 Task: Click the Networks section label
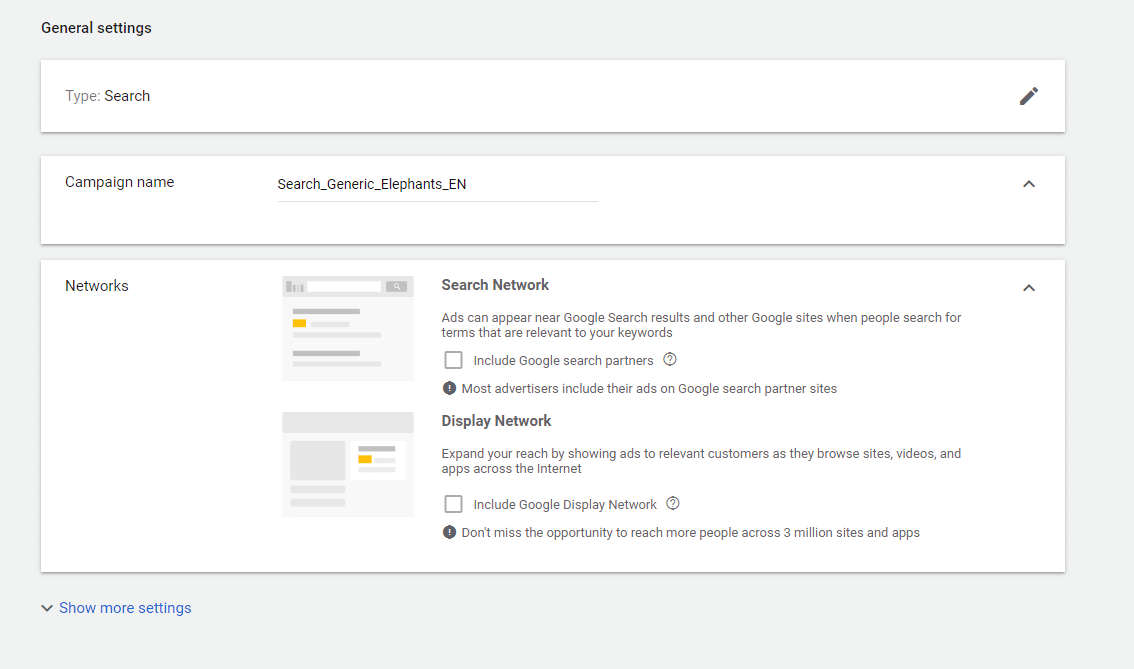pyautogui.click(x=97, y=286)
